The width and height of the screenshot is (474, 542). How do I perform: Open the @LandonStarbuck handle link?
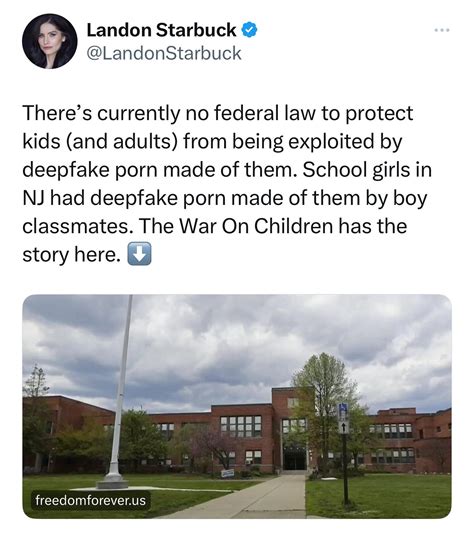[x=164, y=54]
